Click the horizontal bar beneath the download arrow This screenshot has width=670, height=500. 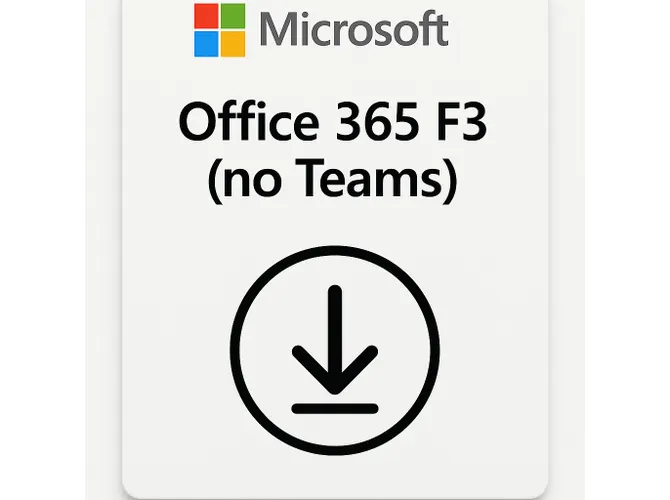pos(335,409)
